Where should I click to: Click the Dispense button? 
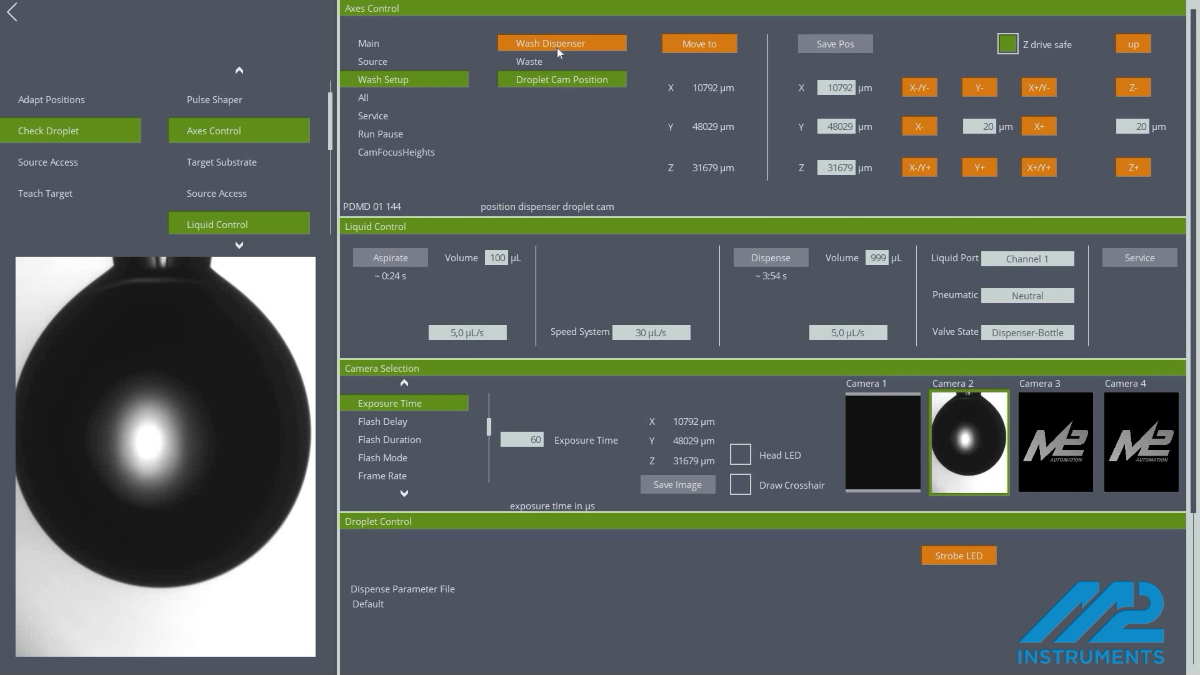pyautogui.click(x=770, y=258)
